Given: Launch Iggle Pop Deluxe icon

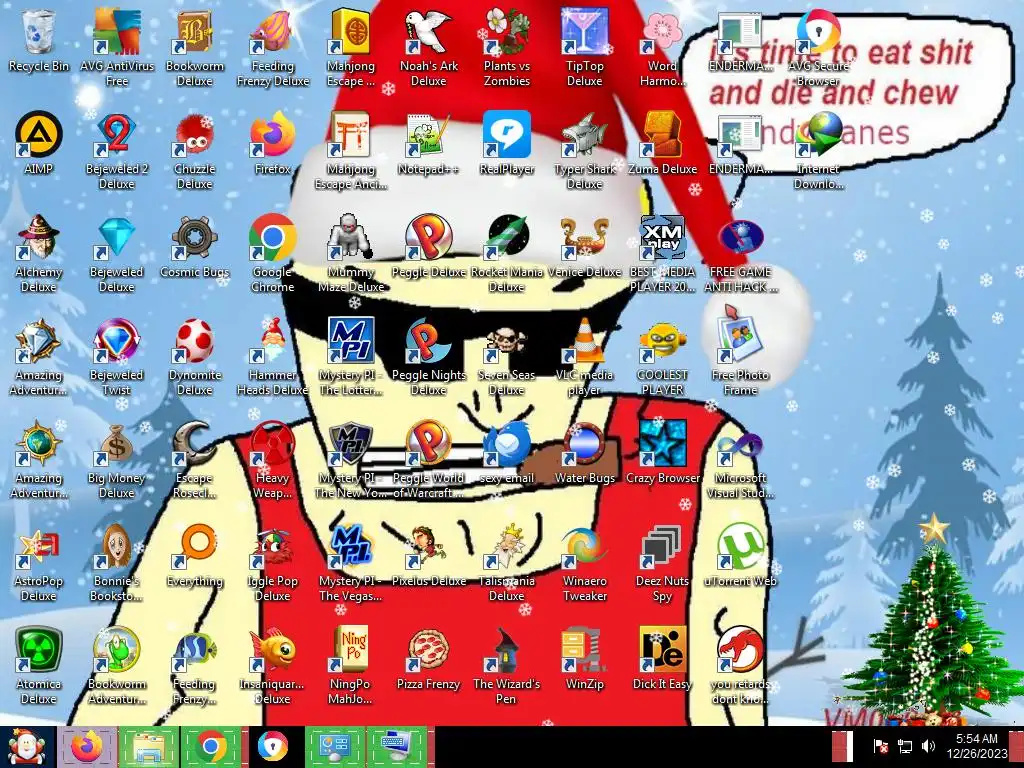Looking at the screenshot, I should pyautogui.click(x=272, y=562).
